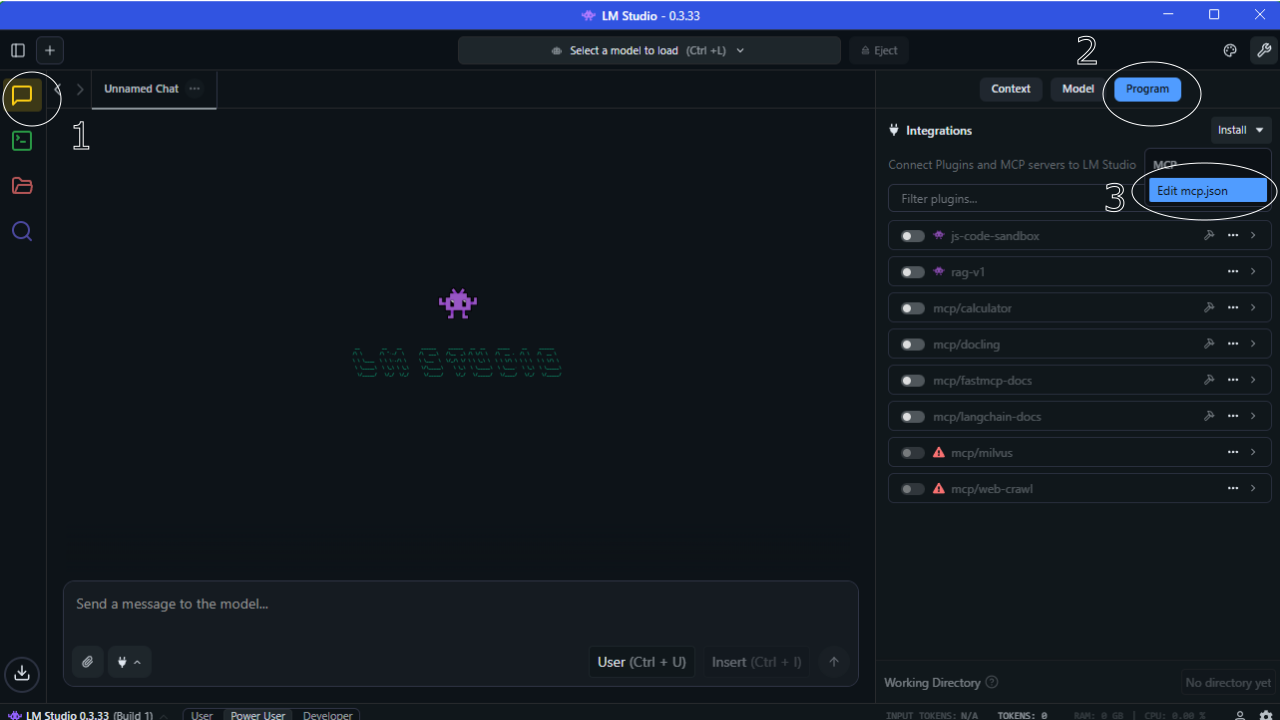
Task: Open the Developer terminal sidebar icon
Action: point(22,141)
